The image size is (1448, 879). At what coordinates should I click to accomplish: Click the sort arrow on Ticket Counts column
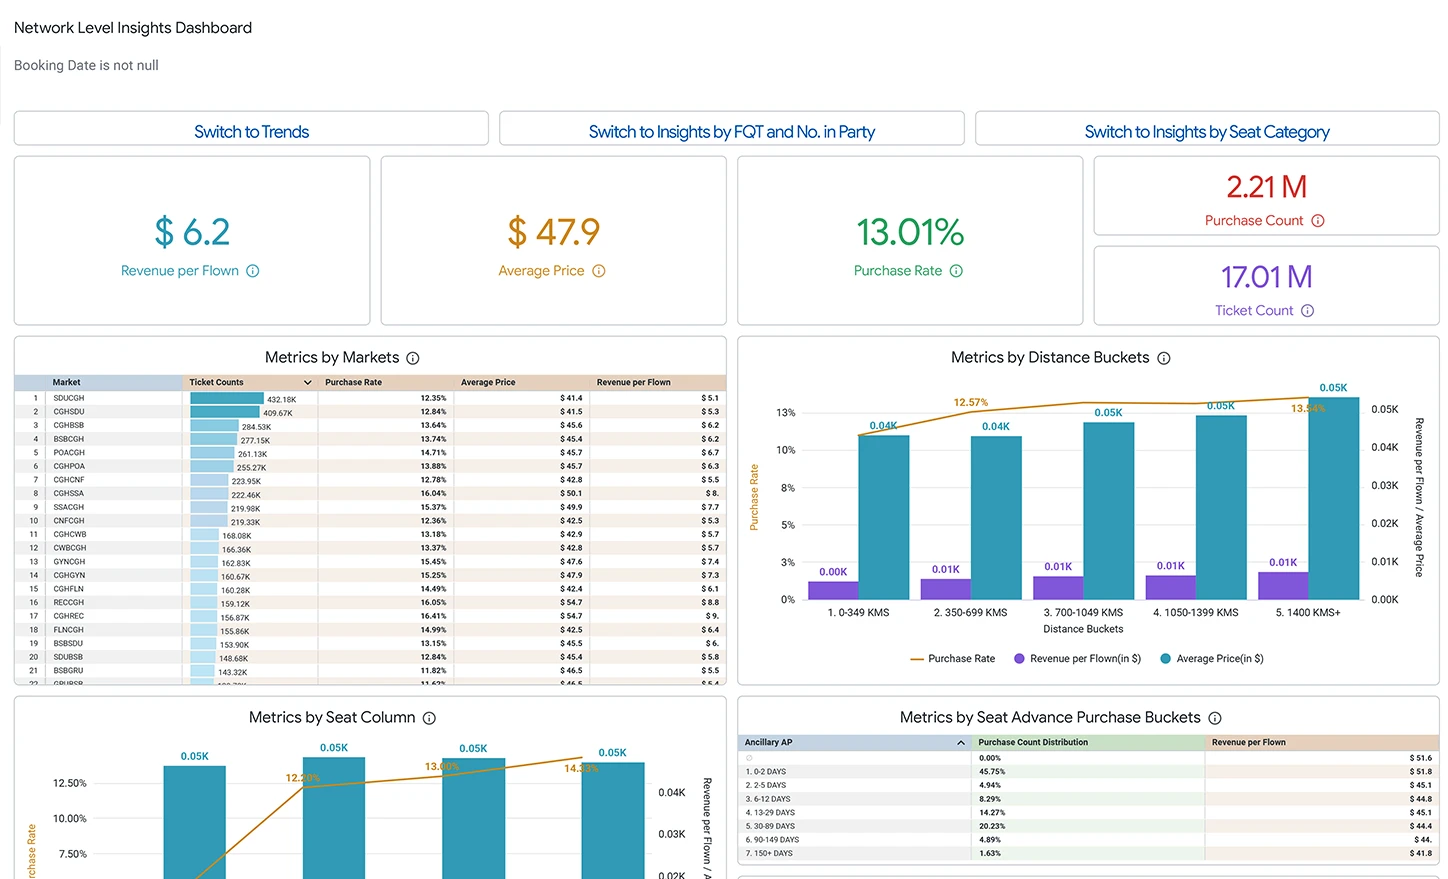(x=307, y=383)
